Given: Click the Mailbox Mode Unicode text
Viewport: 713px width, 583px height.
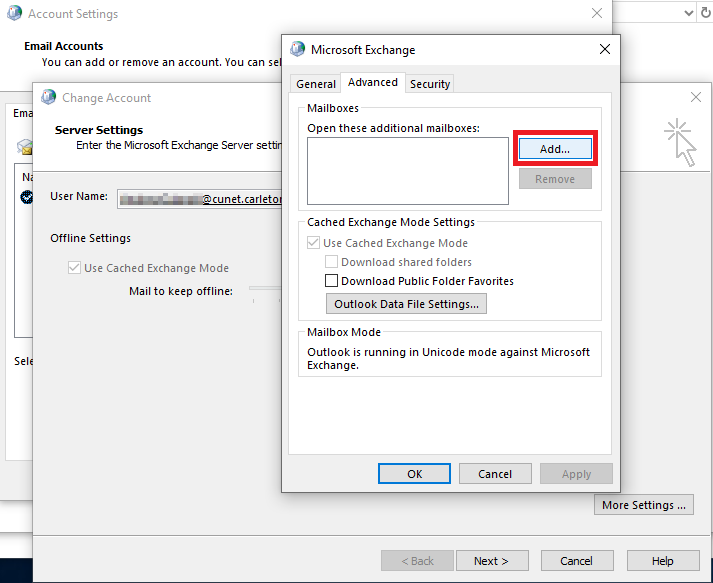Looking at the screenshot, I should 448,358.
